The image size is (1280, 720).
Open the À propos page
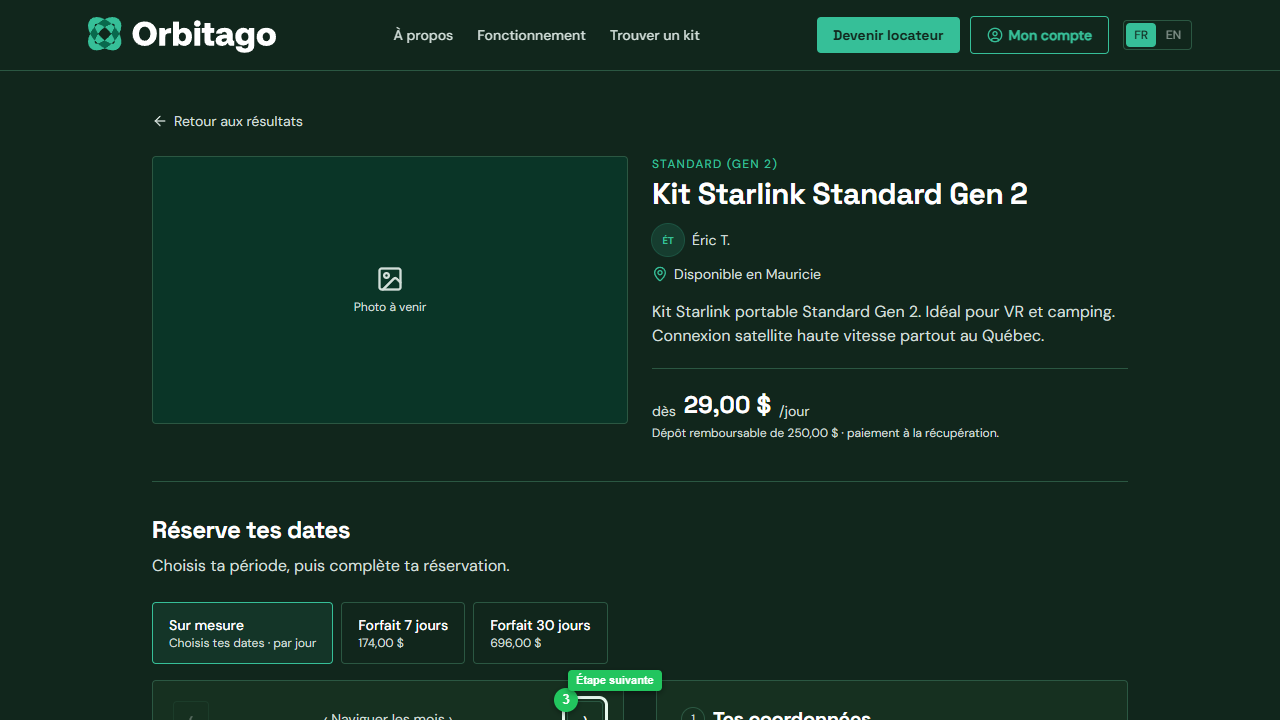point(423,35)
